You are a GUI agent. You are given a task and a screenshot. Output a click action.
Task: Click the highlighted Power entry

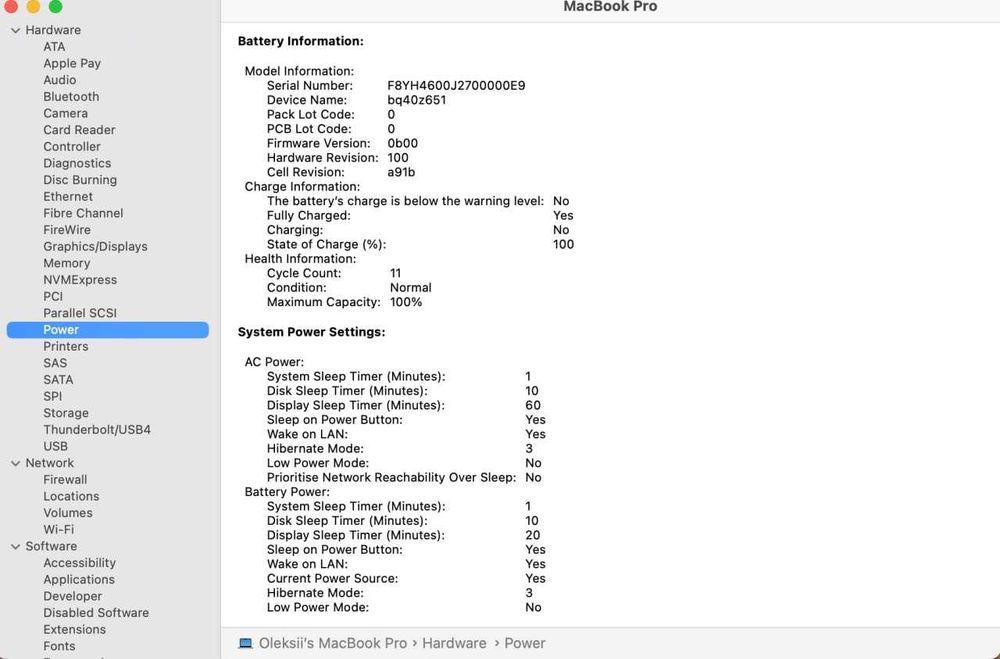pyautogui.click(x=108, y=330)
